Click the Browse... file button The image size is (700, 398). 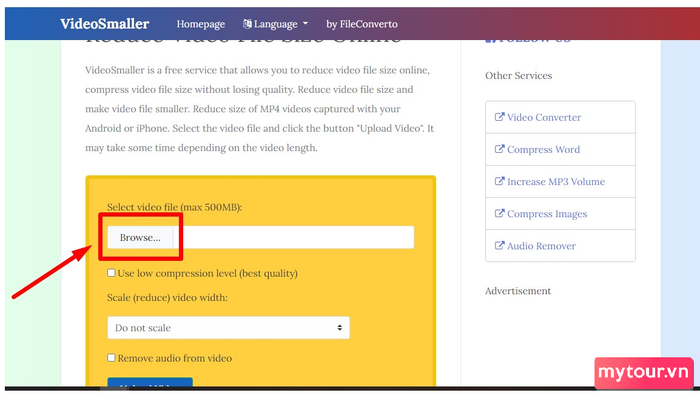[140, 237]
